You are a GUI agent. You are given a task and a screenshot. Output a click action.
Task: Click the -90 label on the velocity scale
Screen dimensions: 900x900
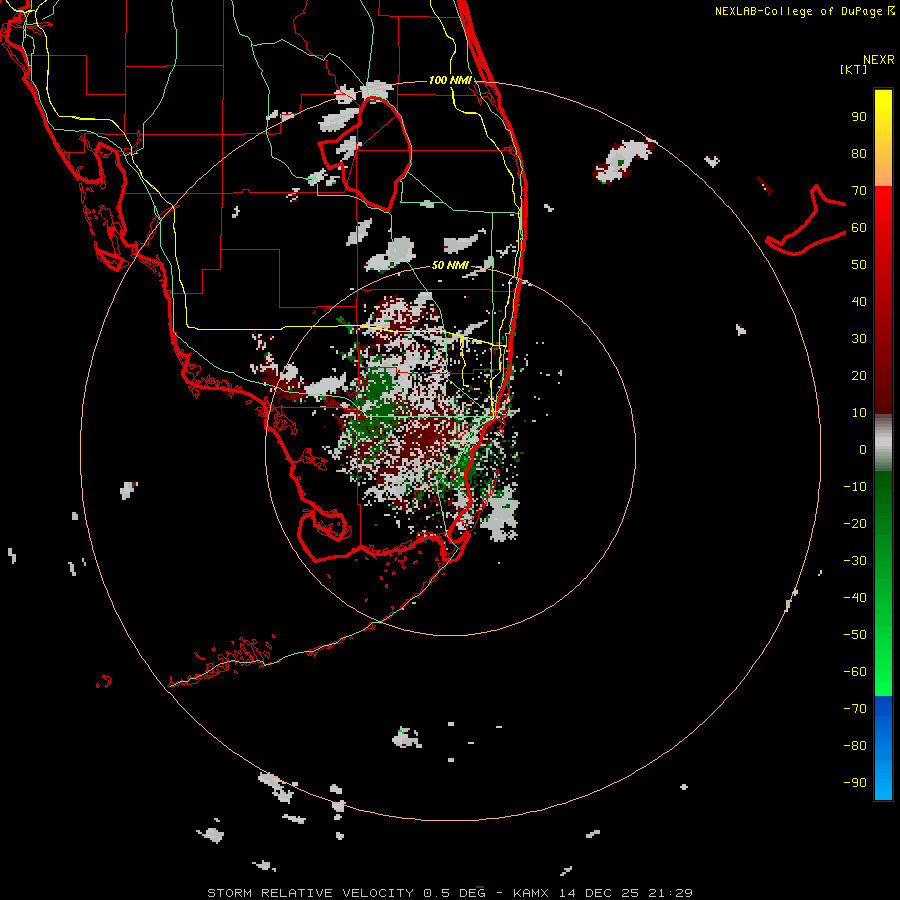855,782
